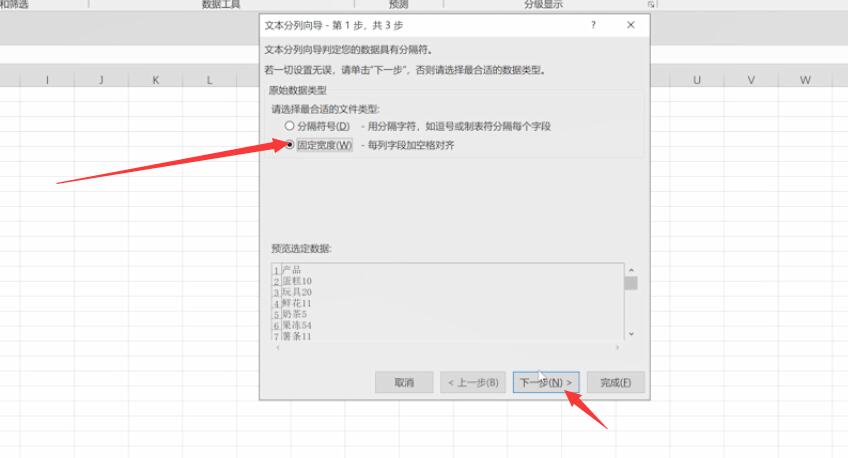The width and height of the screenshot is (848, 458).
Task: Select preview row 果冻54
Action: 297,326
